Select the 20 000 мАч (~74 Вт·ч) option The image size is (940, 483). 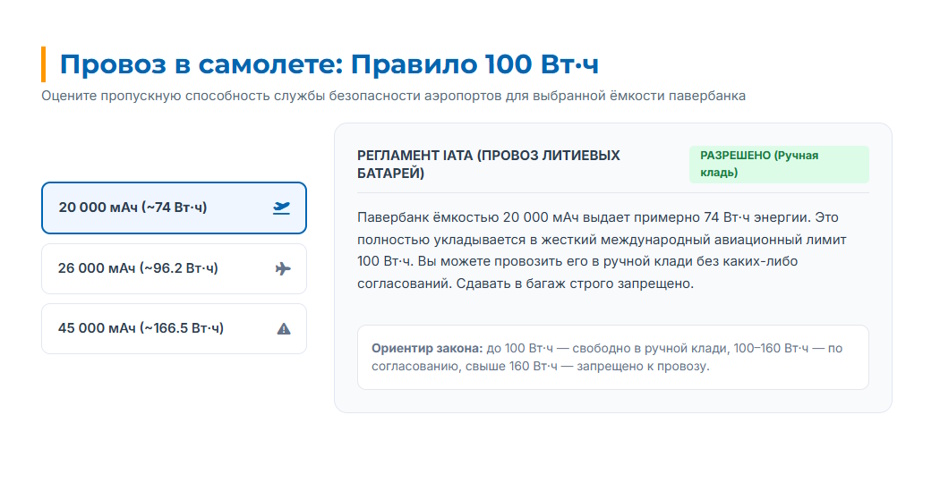[x=174, y=208]
